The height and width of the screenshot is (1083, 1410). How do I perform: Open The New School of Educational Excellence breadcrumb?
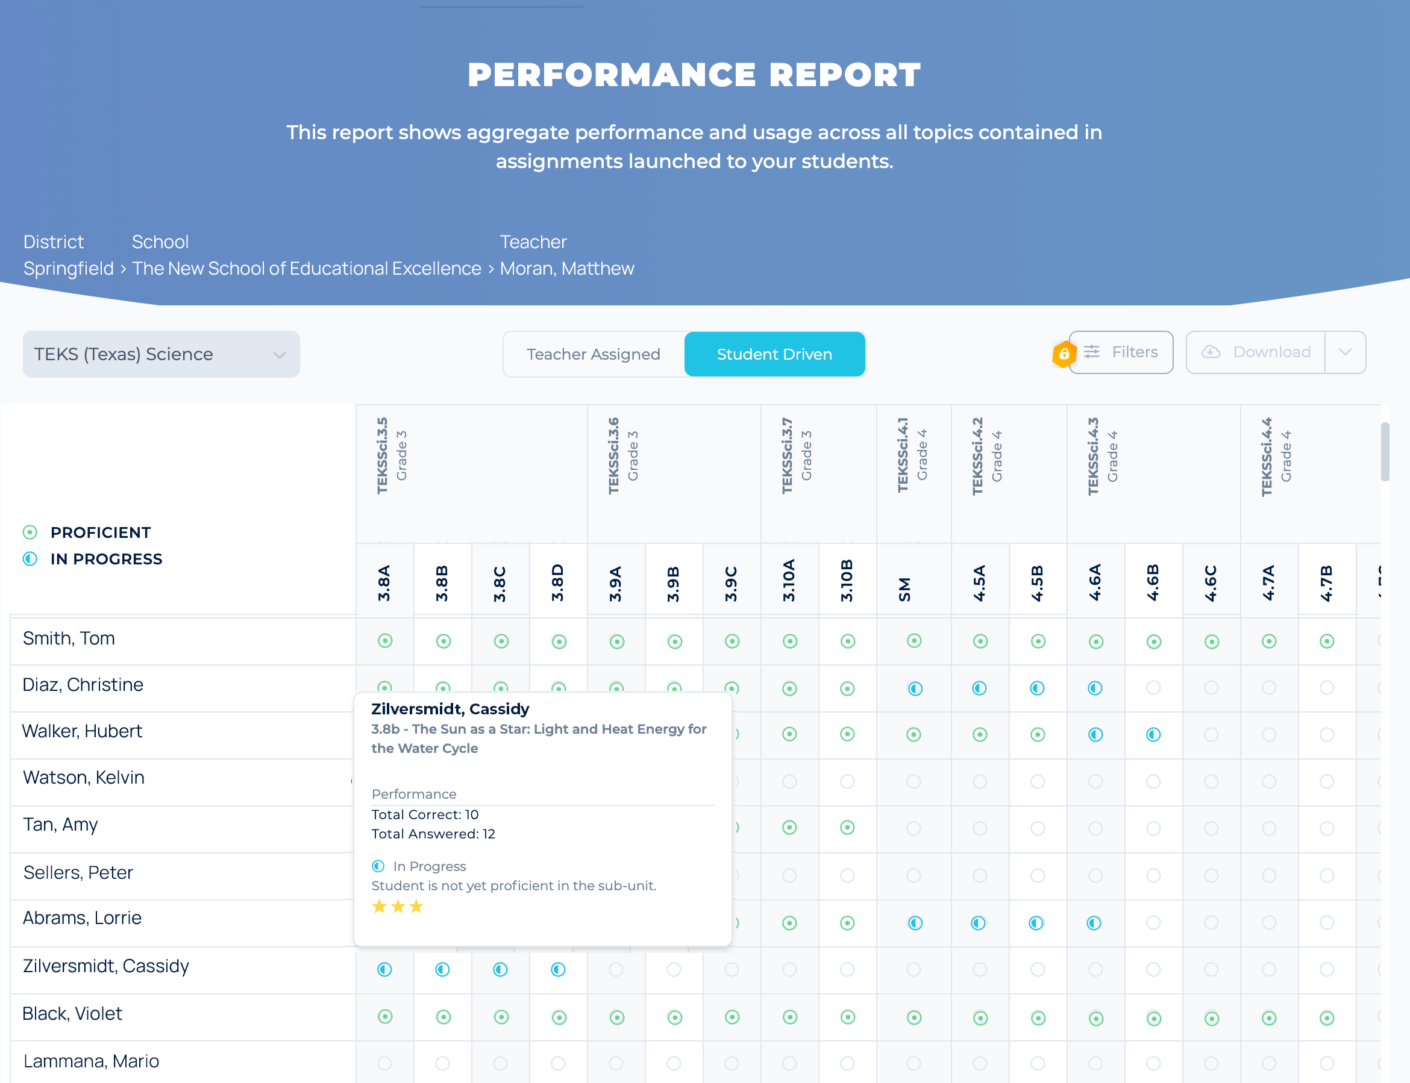pos(307,269)
